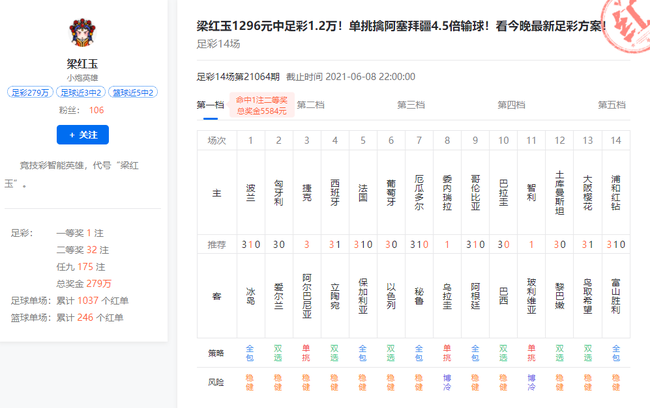Click the recommendation 3 for match 3
Image resolution: width=650 pixels, height=408 pixels.
tap(307, 245)
